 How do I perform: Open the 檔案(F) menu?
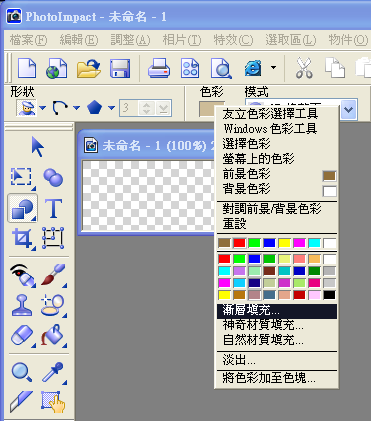coord(28,40)
